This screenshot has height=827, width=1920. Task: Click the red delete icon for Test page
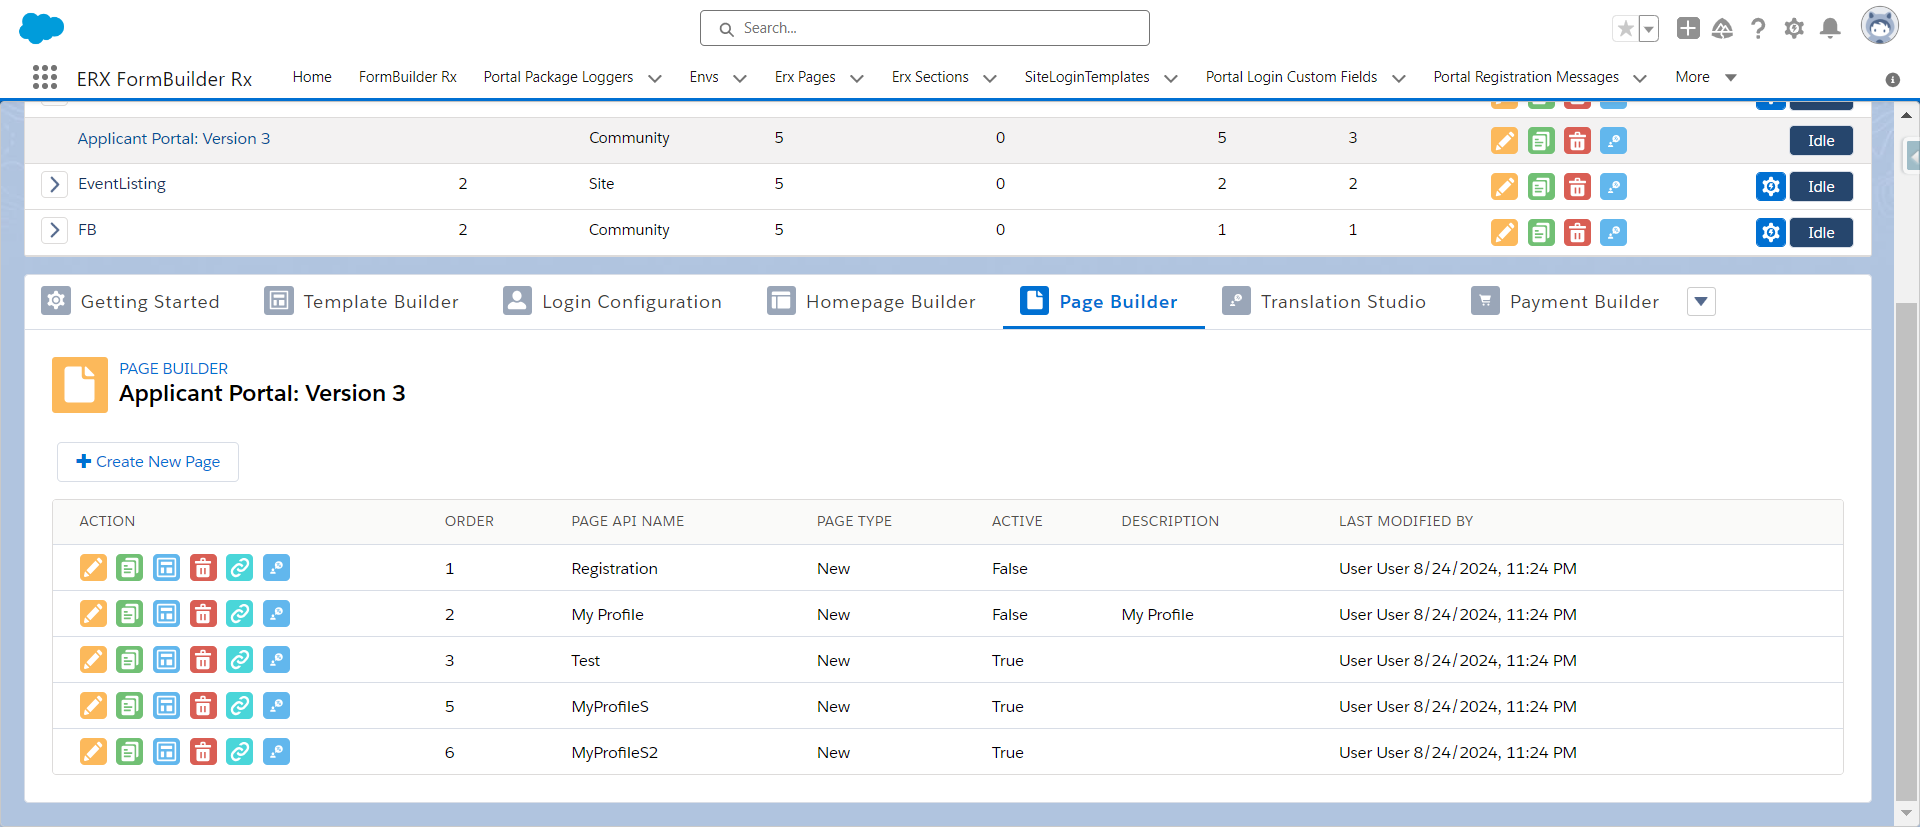203,660
